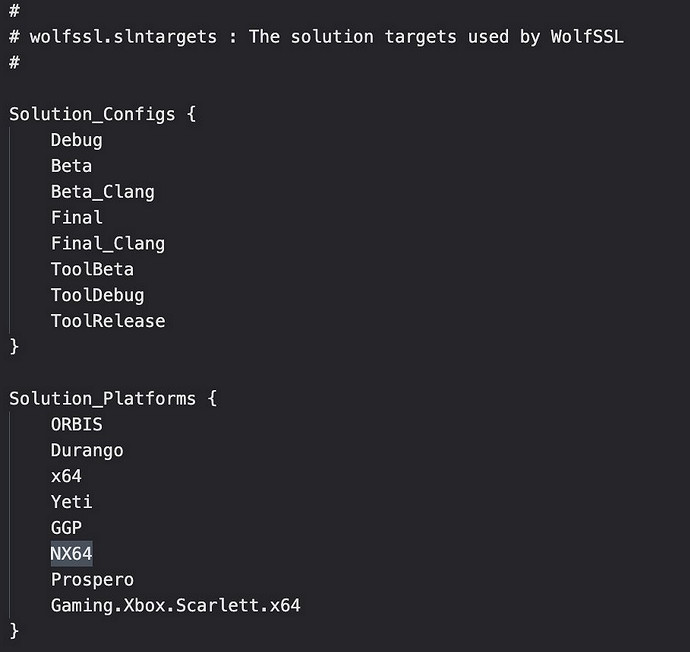
Task: Click the closing brace of Solution_Platforms
Action: (14, 632)
